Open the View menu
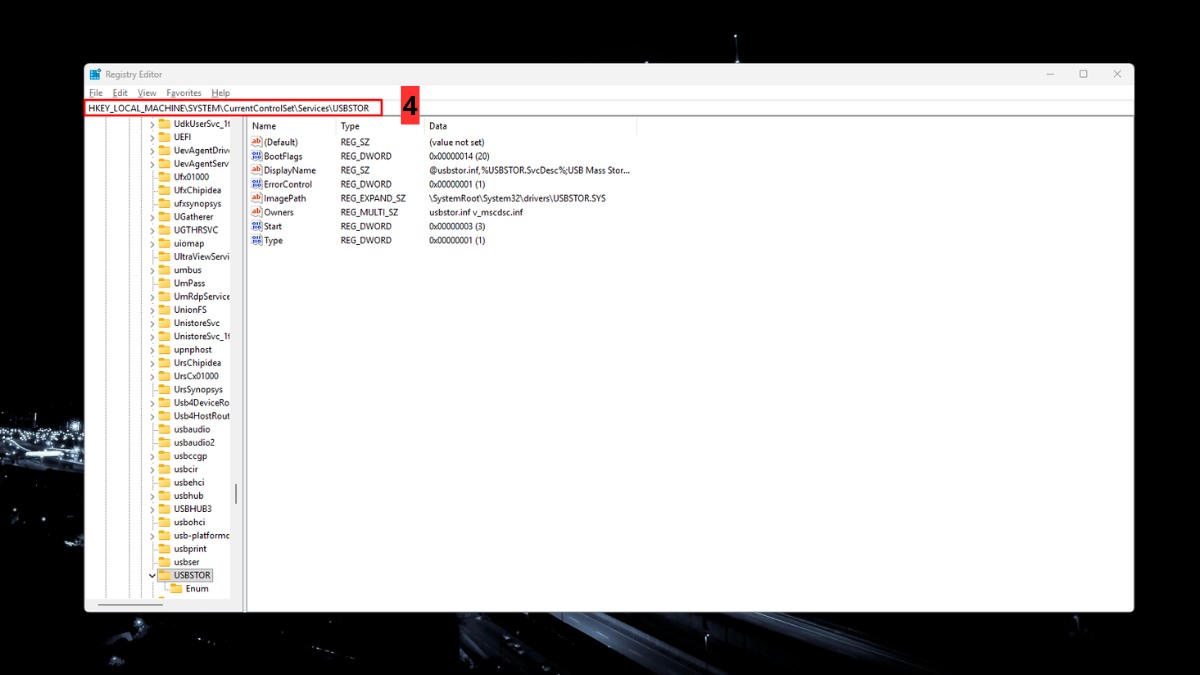This screenshot has width=1200, height=675. (147, 93)
